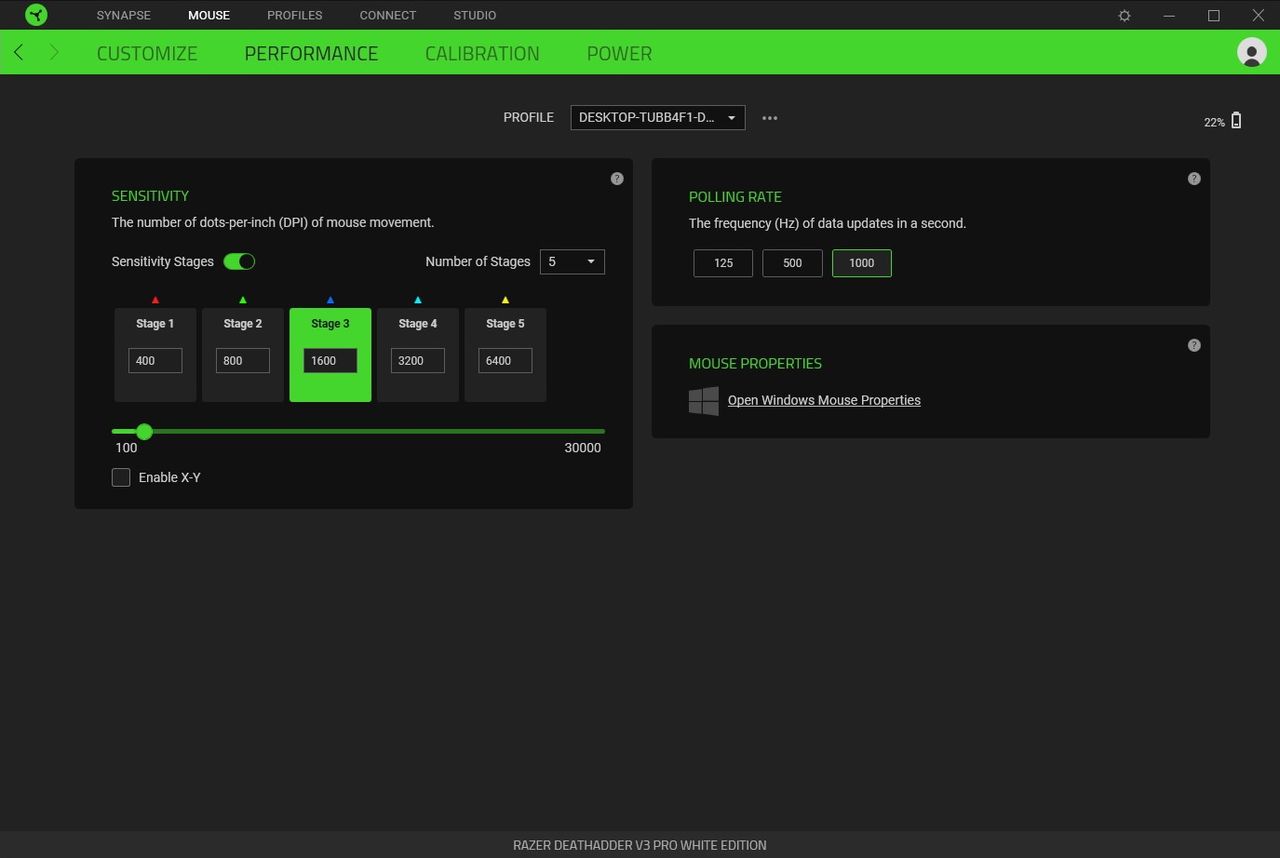Open the Polling Rate help question mark

click(x=1194, y=178)
